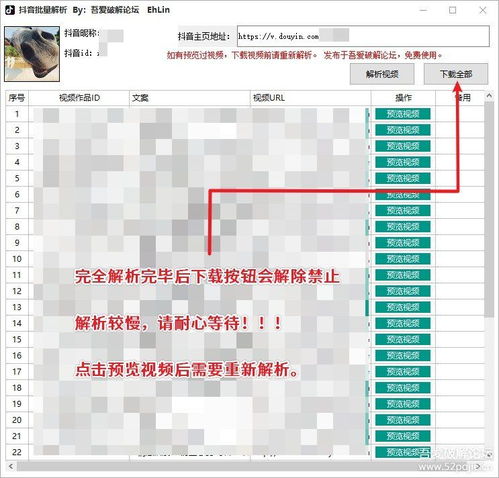The width and height of the screenshot is (499, 478).
Task: Click the 视频URL column header
Action: point(311,98)
